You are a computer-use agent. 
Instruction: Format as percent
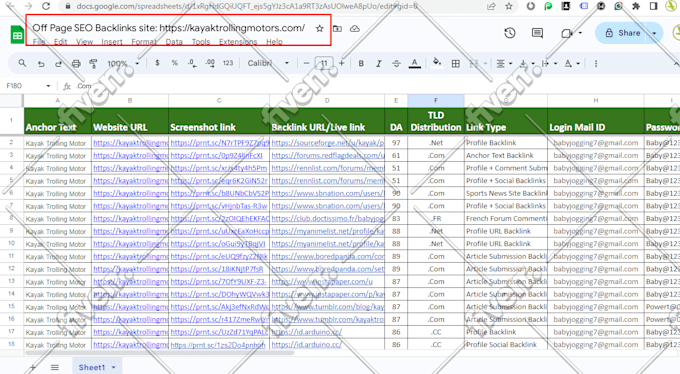[x=174, y=63]
